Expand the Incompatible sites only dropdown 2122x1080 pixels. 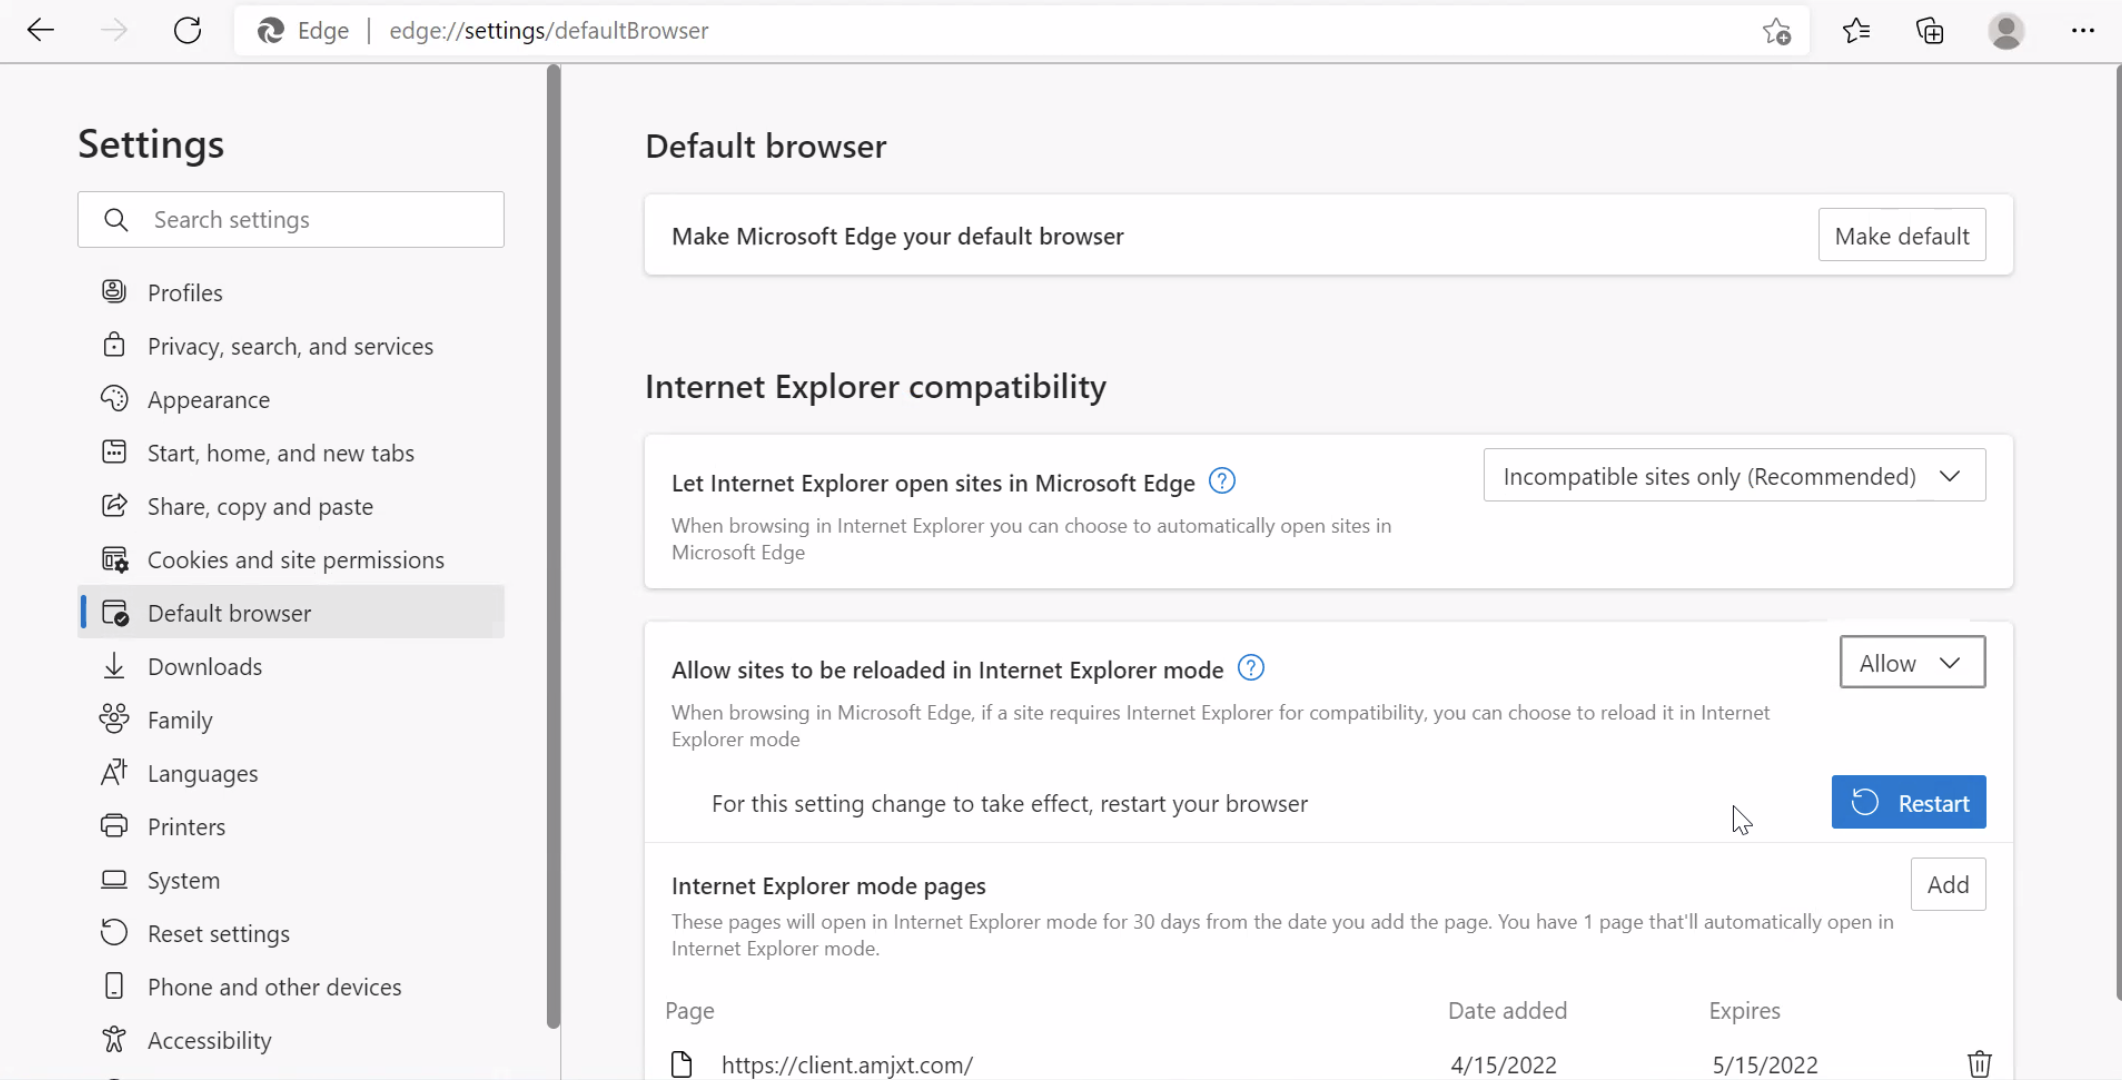tap(1734, 476)
